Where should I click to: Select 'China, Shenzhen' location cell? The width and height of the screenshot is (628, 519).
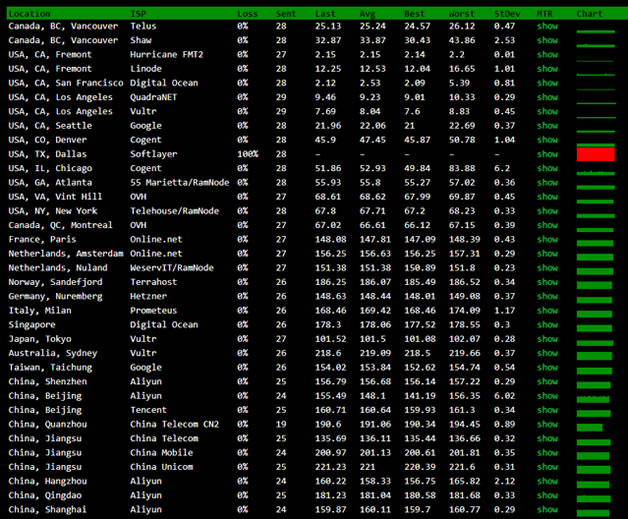[x=48, y=382]
